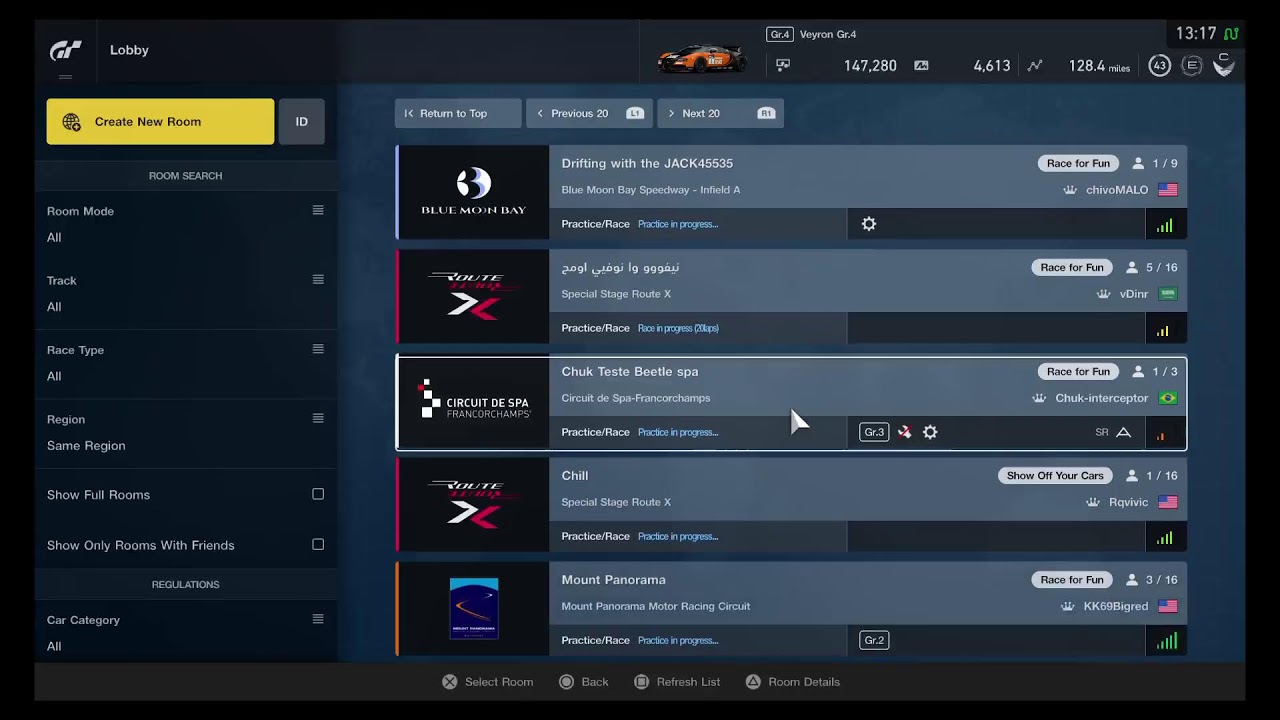This screenshot has height=720, width=1280.
Task: Click the Blue Moon Bay track thumbnail
Action: click(473, 192)
